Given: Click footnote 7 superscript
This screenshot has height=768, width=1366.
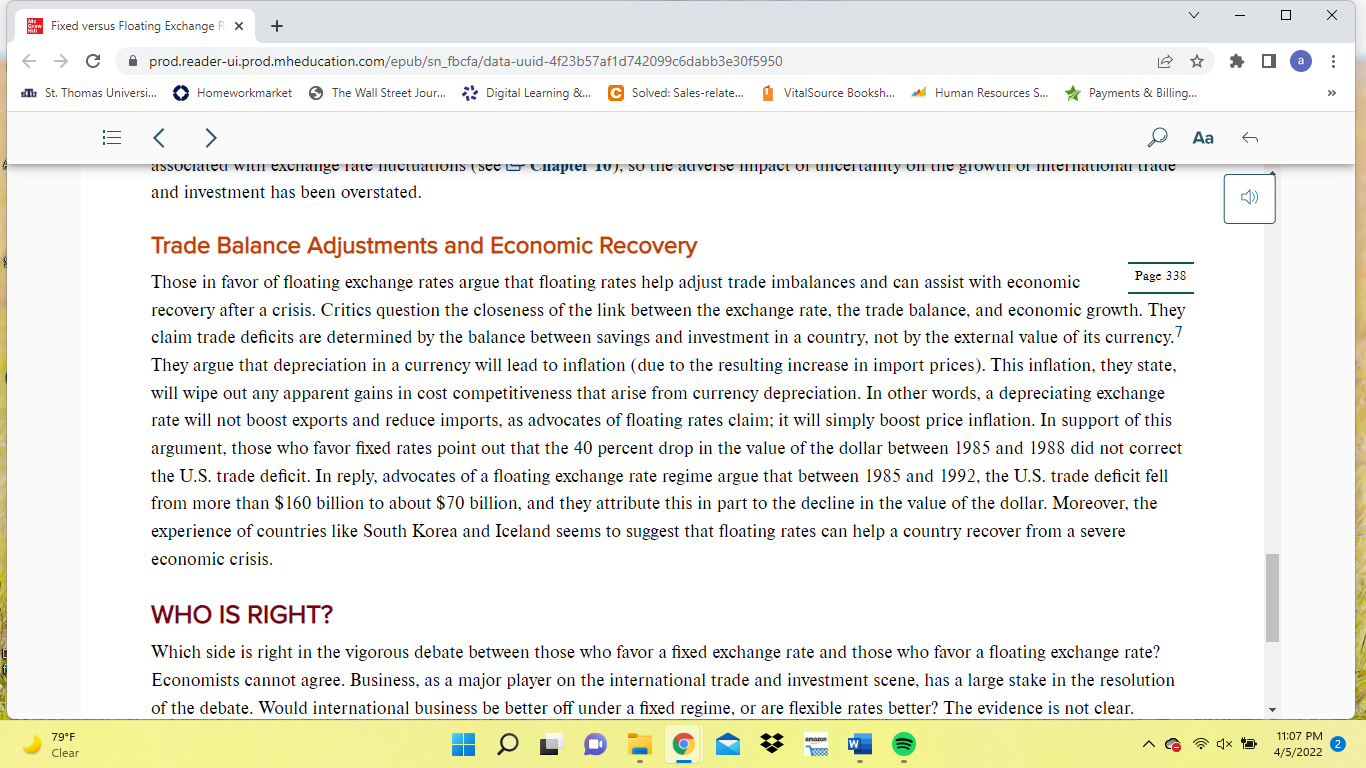Looking at the screenshot, I should point(1179,330).
